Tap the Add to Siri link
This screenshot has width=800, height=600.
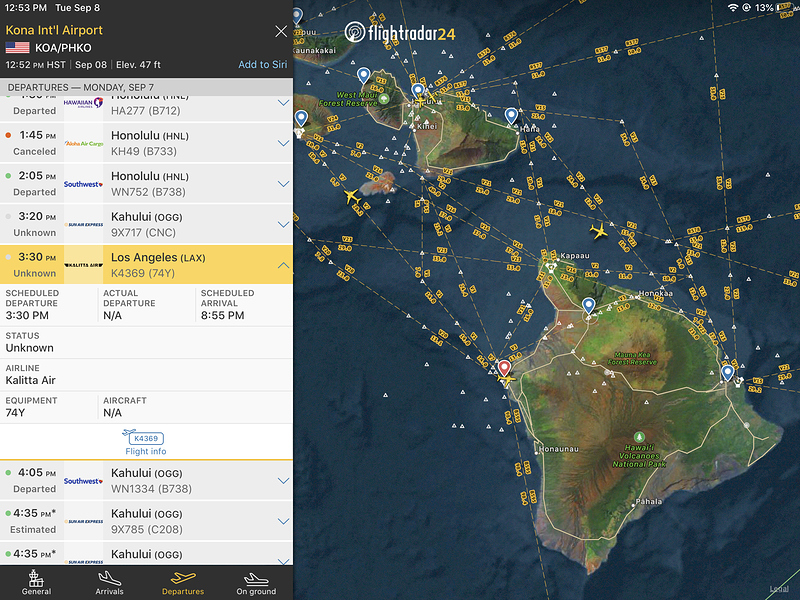tap(262, 65)
